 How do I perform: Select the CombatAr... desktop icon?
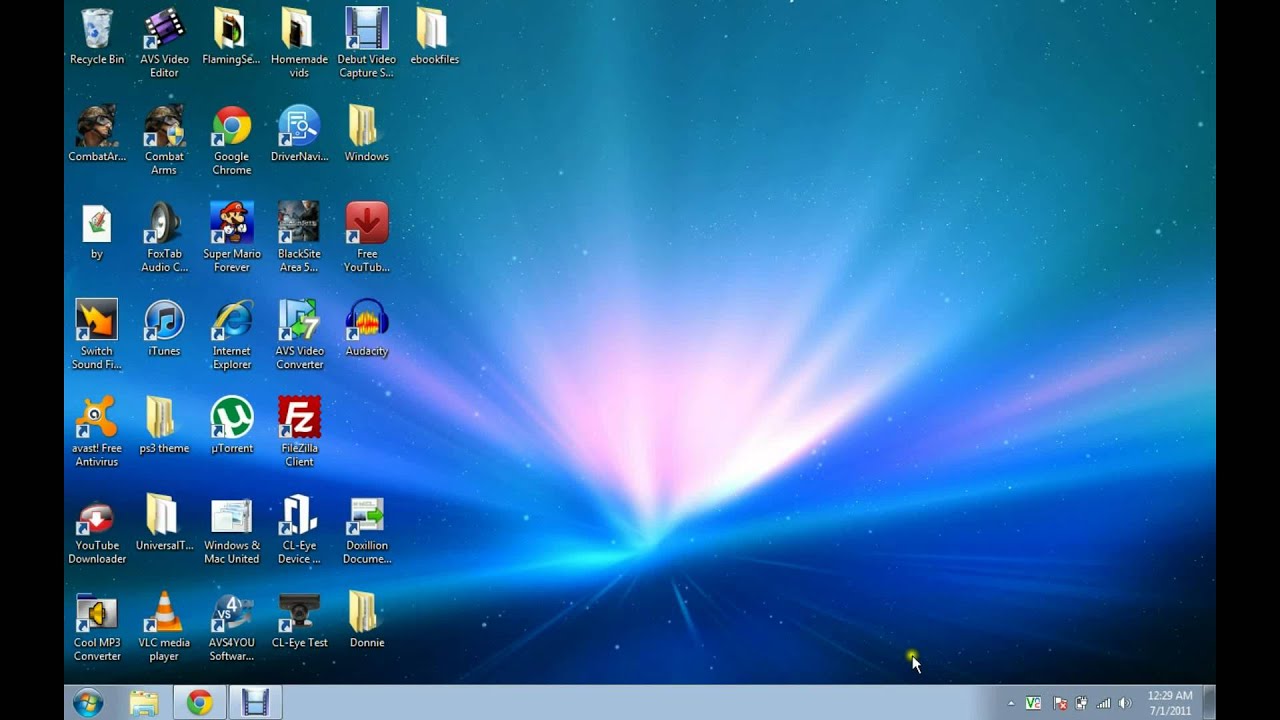coord(97,134)
